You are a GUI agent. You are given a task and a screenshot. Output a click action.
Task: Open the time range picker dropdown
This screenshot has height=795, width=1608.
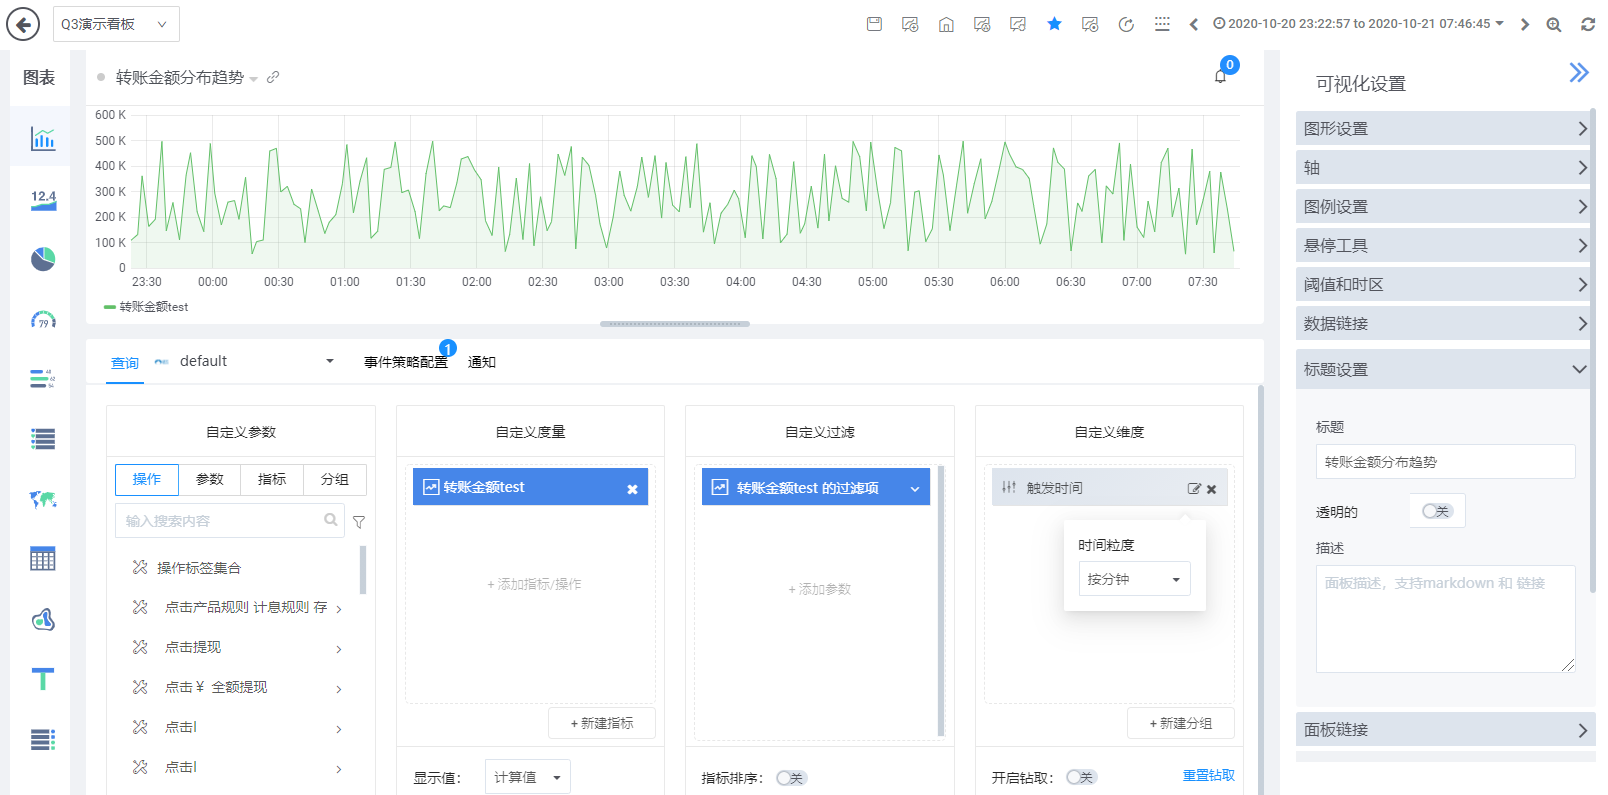pyautogui.click(x=1358, y=24)
